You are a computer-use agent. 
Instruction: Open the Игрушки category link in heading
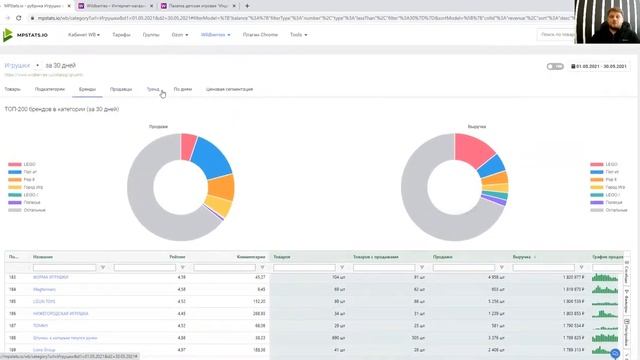17,65
